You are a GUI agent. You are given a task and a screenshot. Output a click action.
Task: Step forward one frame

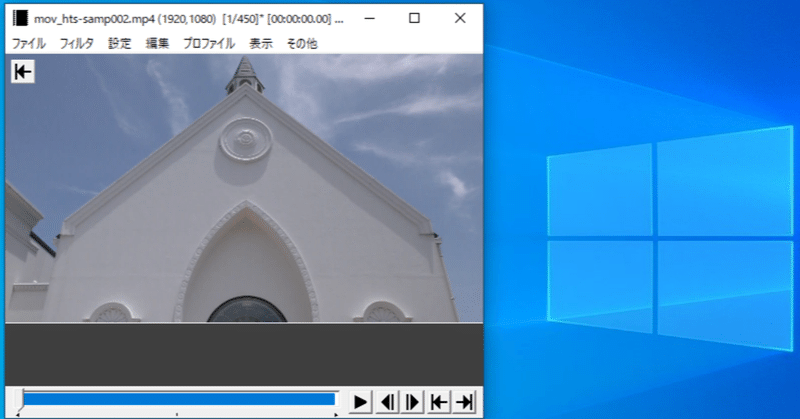(x=412, y=402)
